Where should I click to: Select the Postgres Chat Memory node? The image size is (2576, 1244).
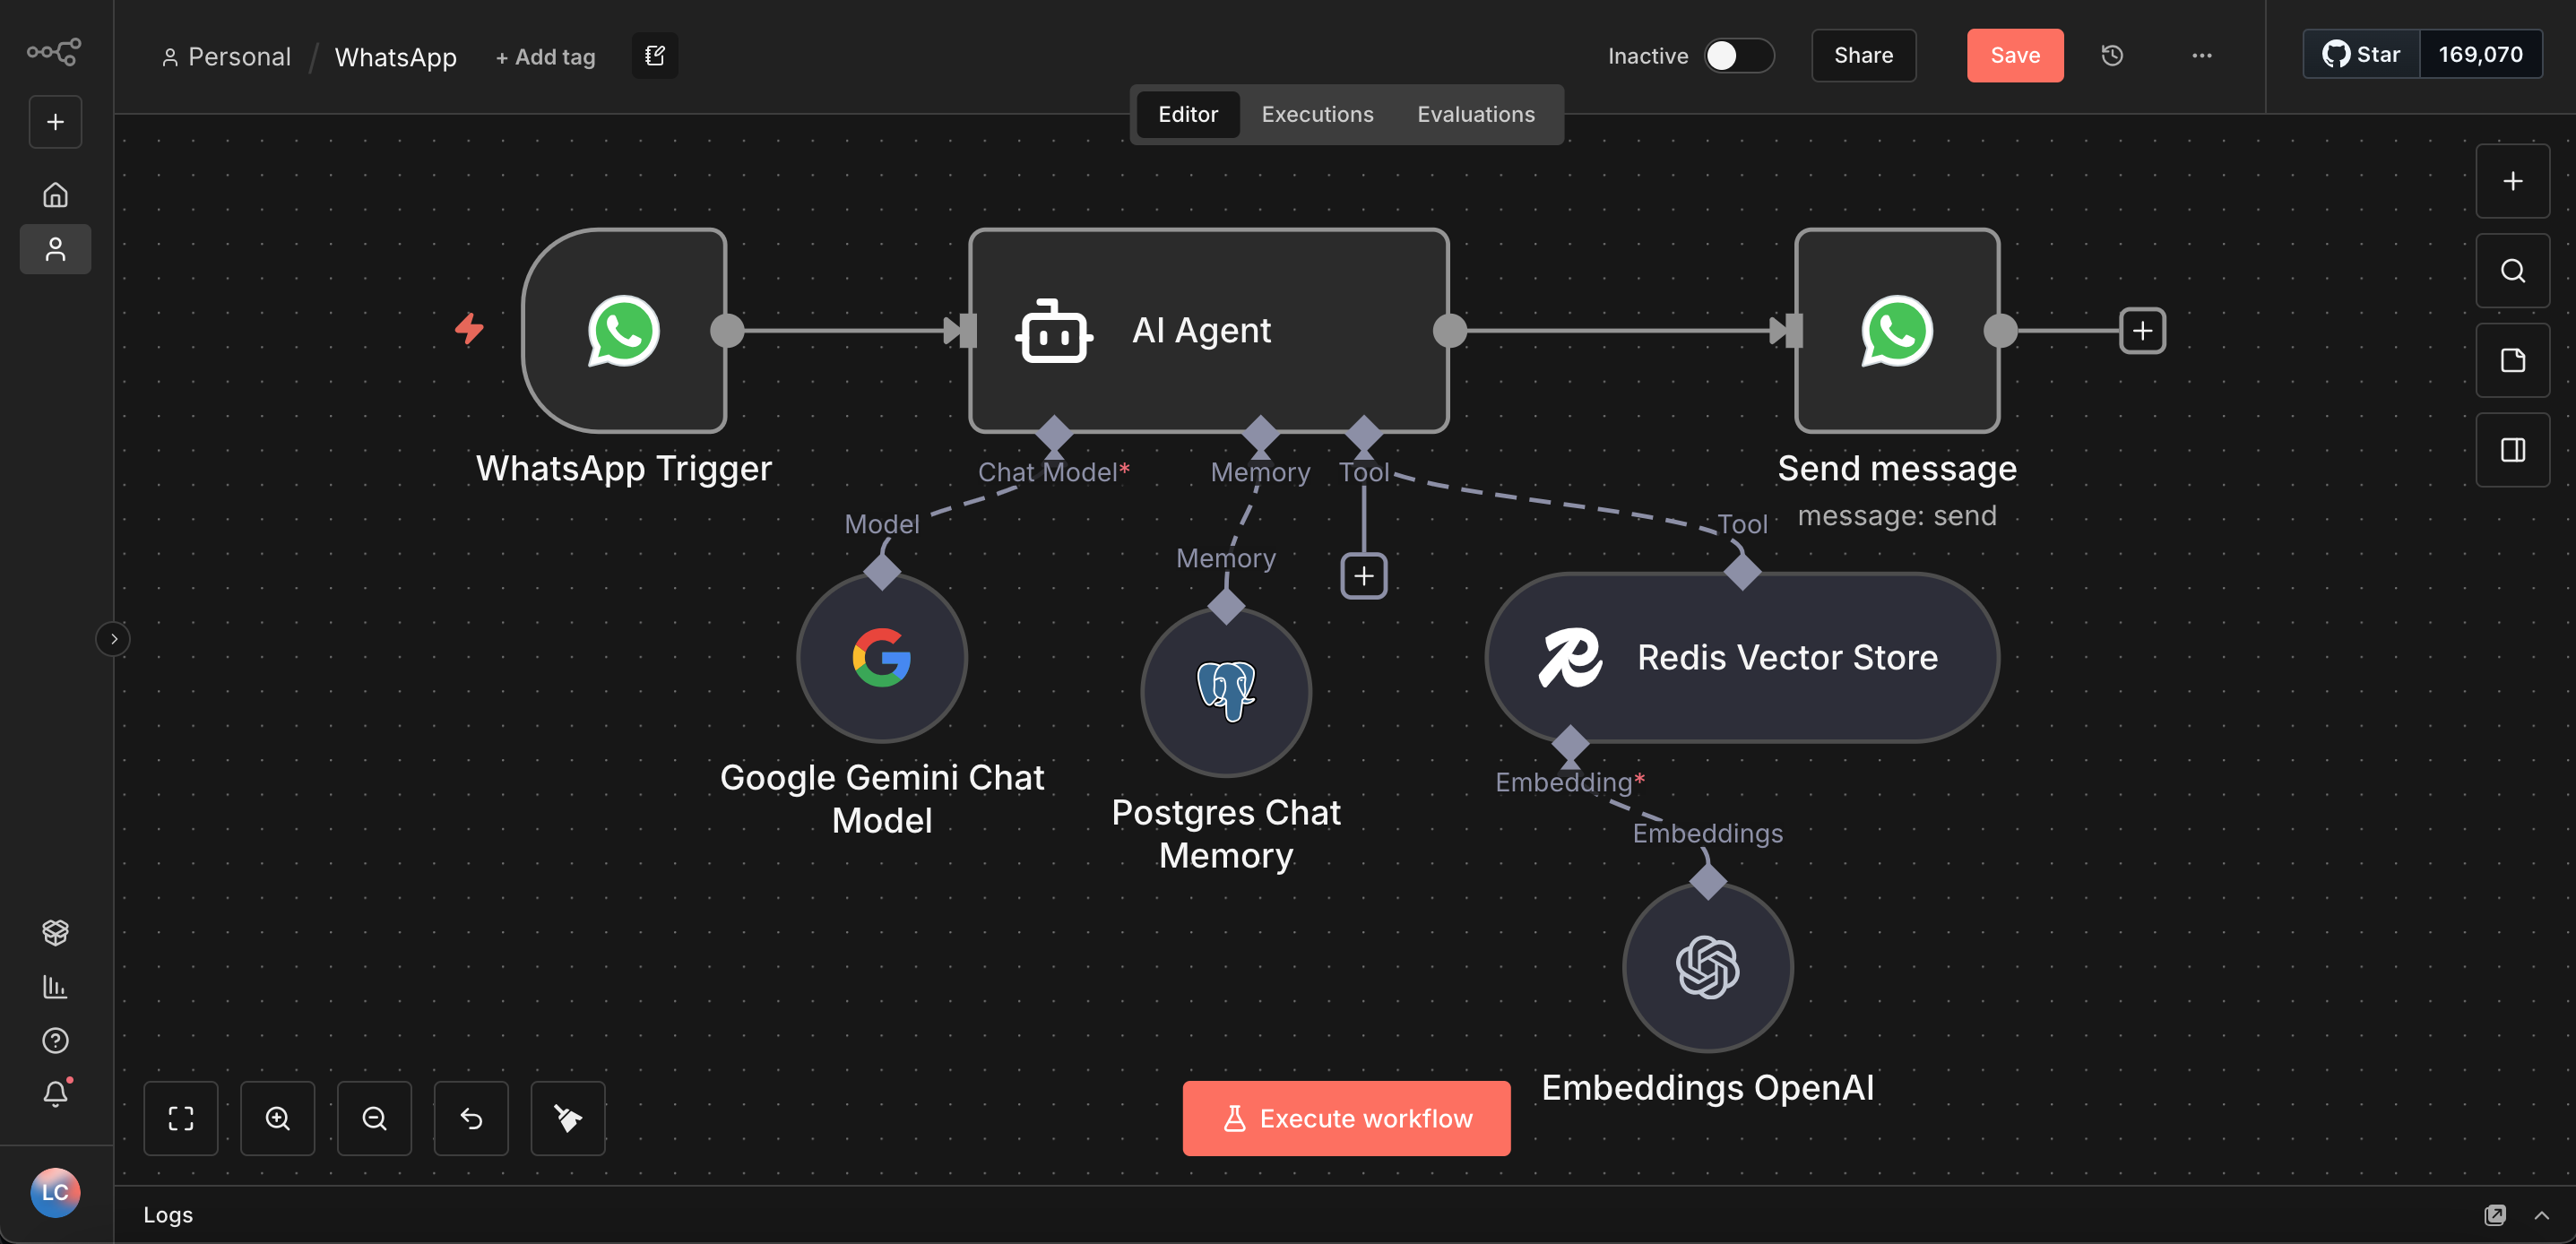click(x=1225, y=691)
